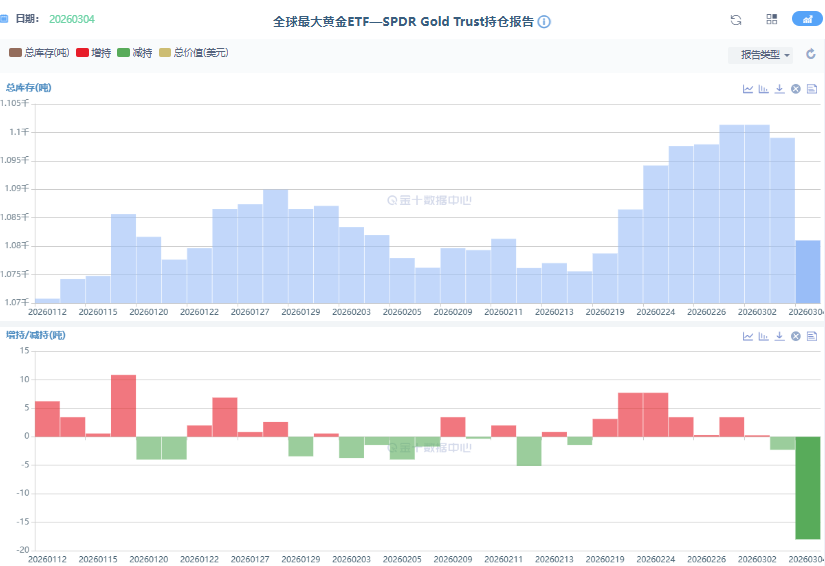This screenshot has height=566, width=825.
Task: Click the tall green bar for 20260304
Action: click(x=808, y=488)
